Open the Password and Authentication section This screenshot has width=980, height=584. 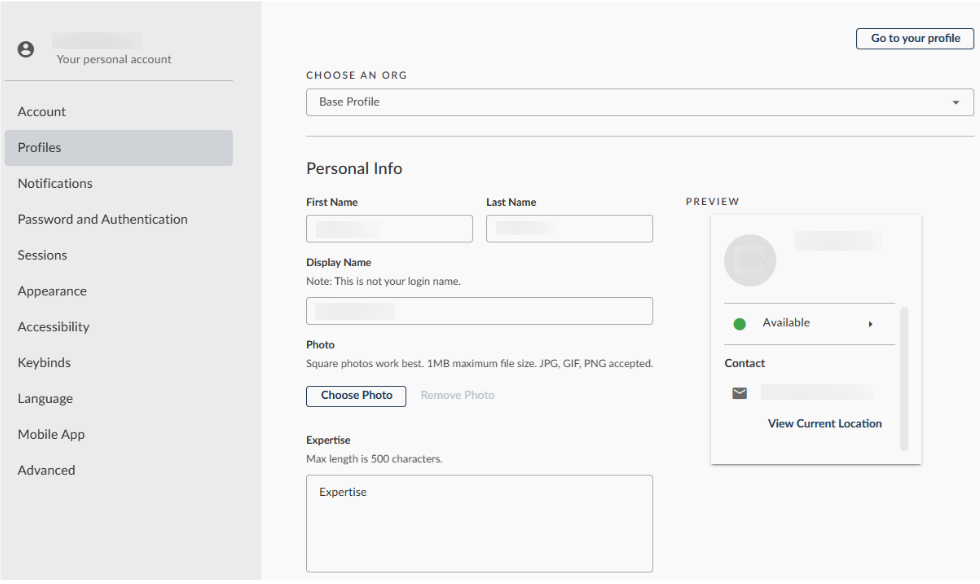pos(102,219)
